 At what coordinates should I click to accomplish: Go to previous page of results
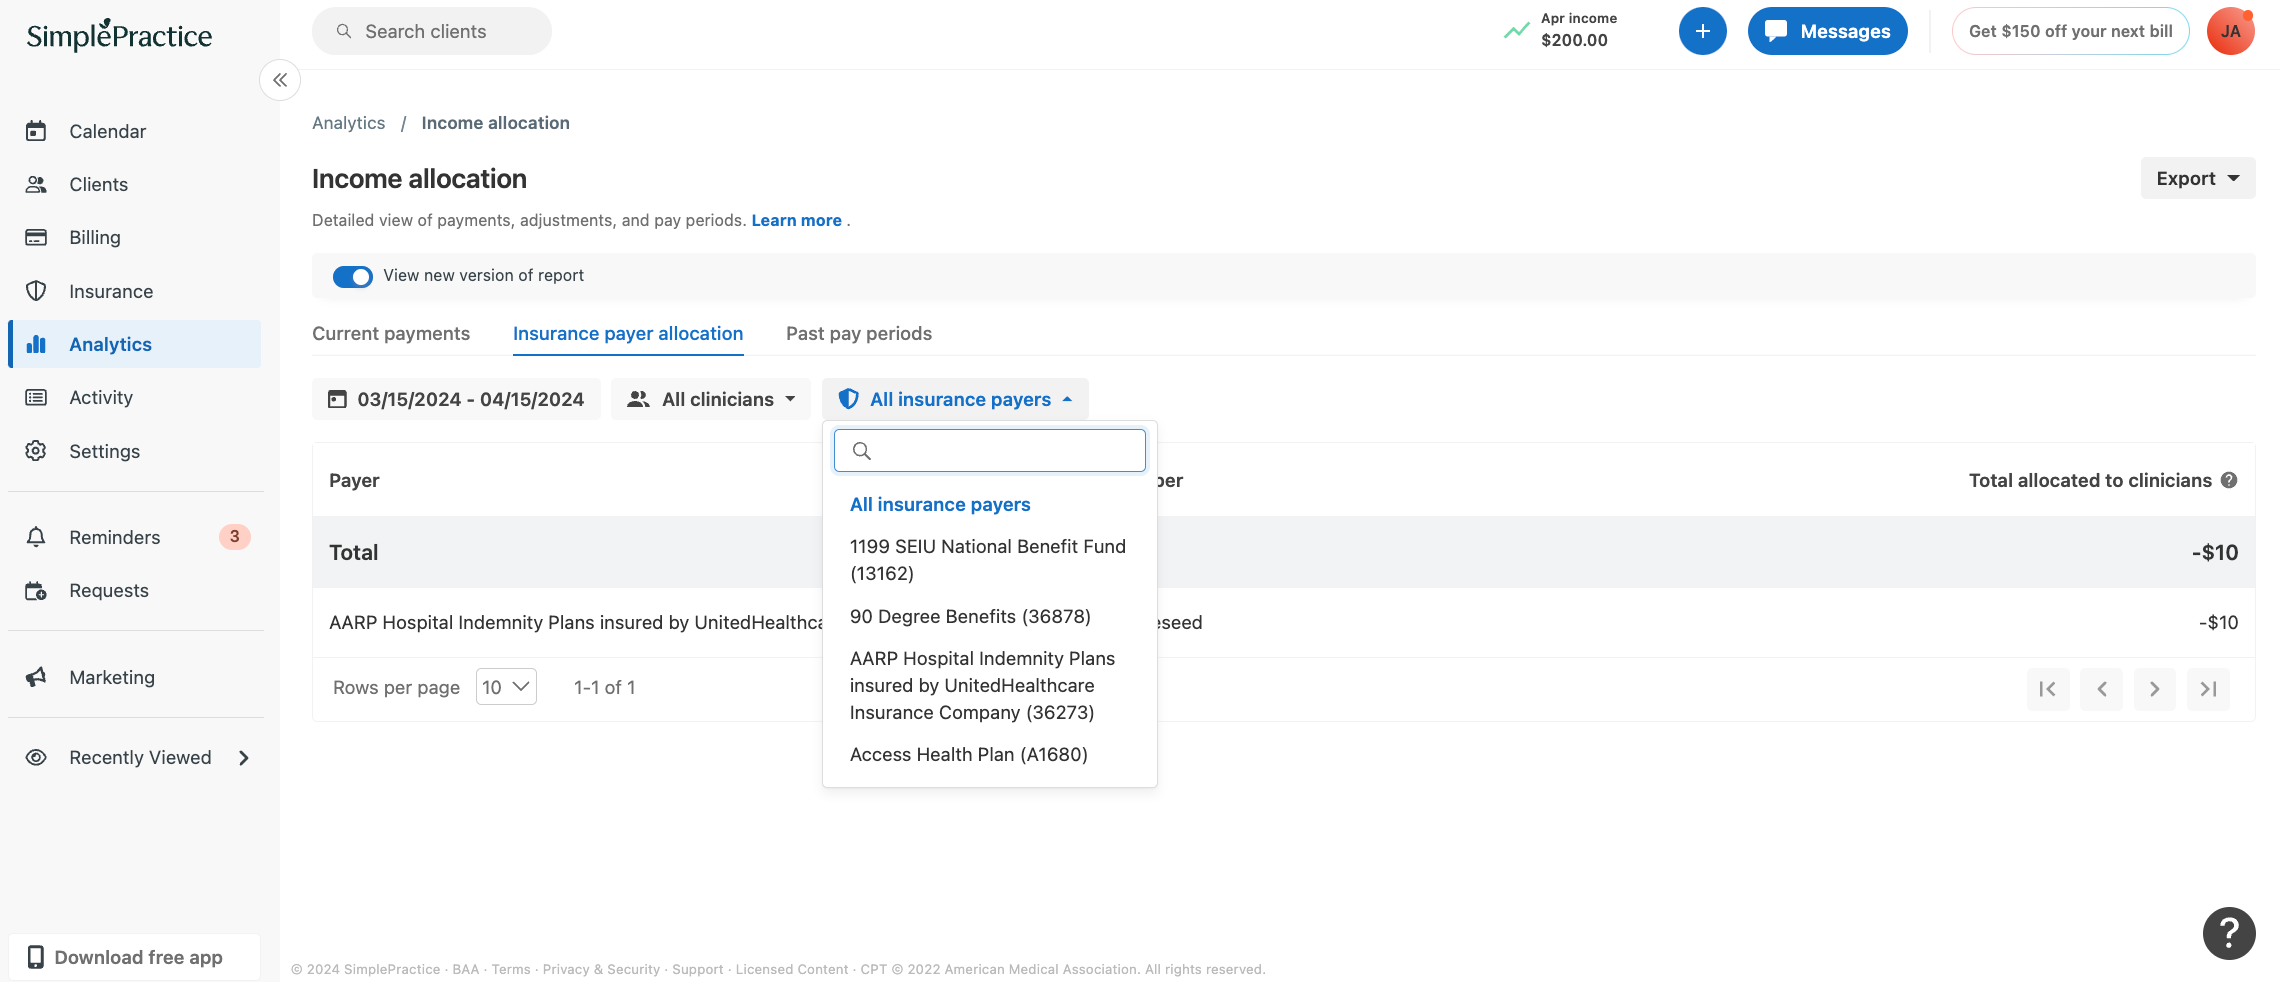click(x=2101, y=689)
